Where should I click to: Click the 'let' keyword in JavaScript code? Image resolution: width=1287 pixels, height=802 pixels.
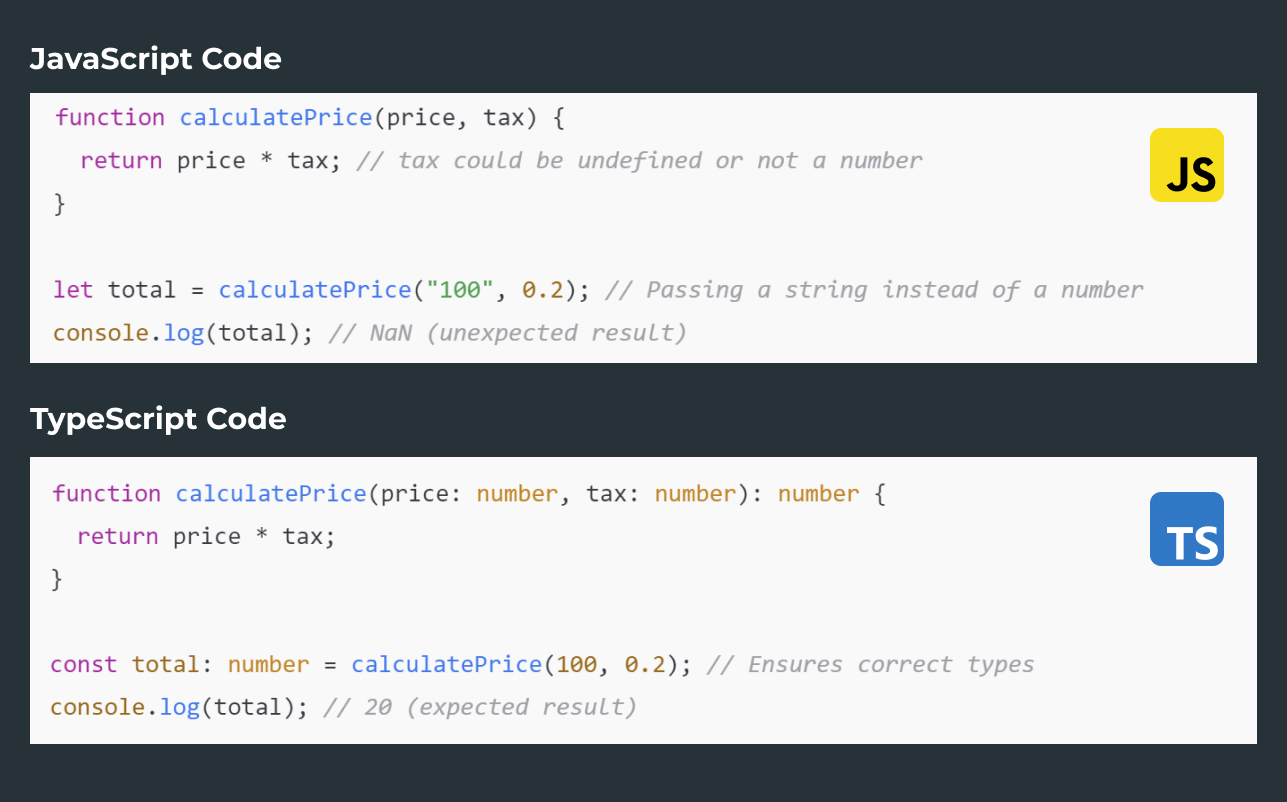pyautogui.click(x=73, y=290)
